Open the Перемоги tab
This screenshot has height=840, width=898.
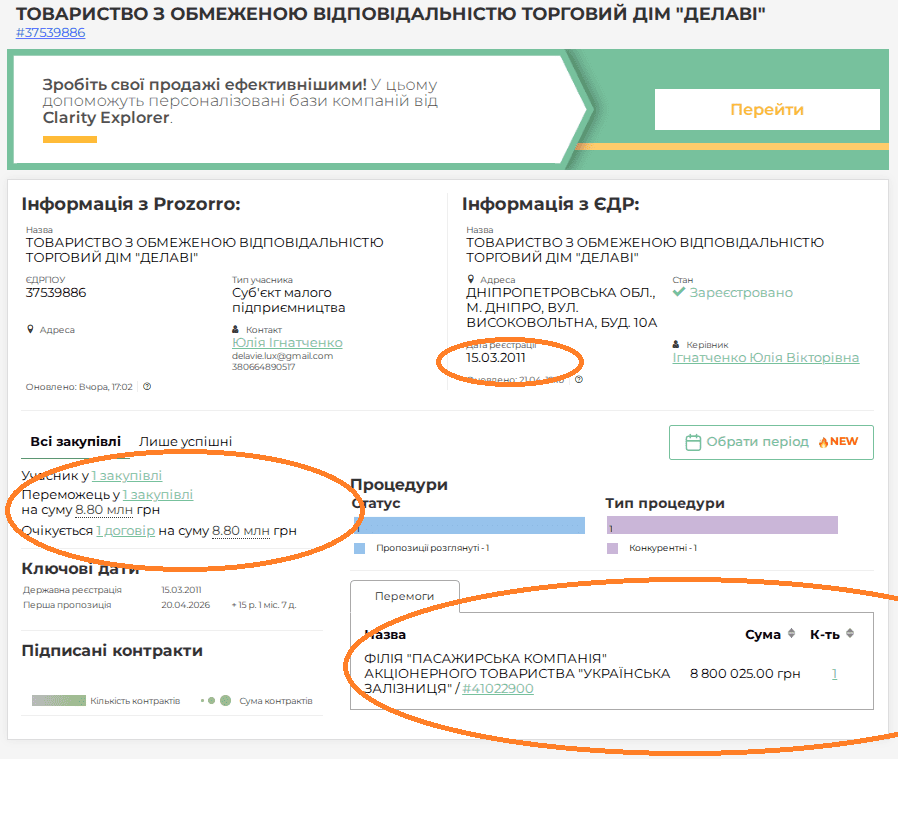coord(404,596)
